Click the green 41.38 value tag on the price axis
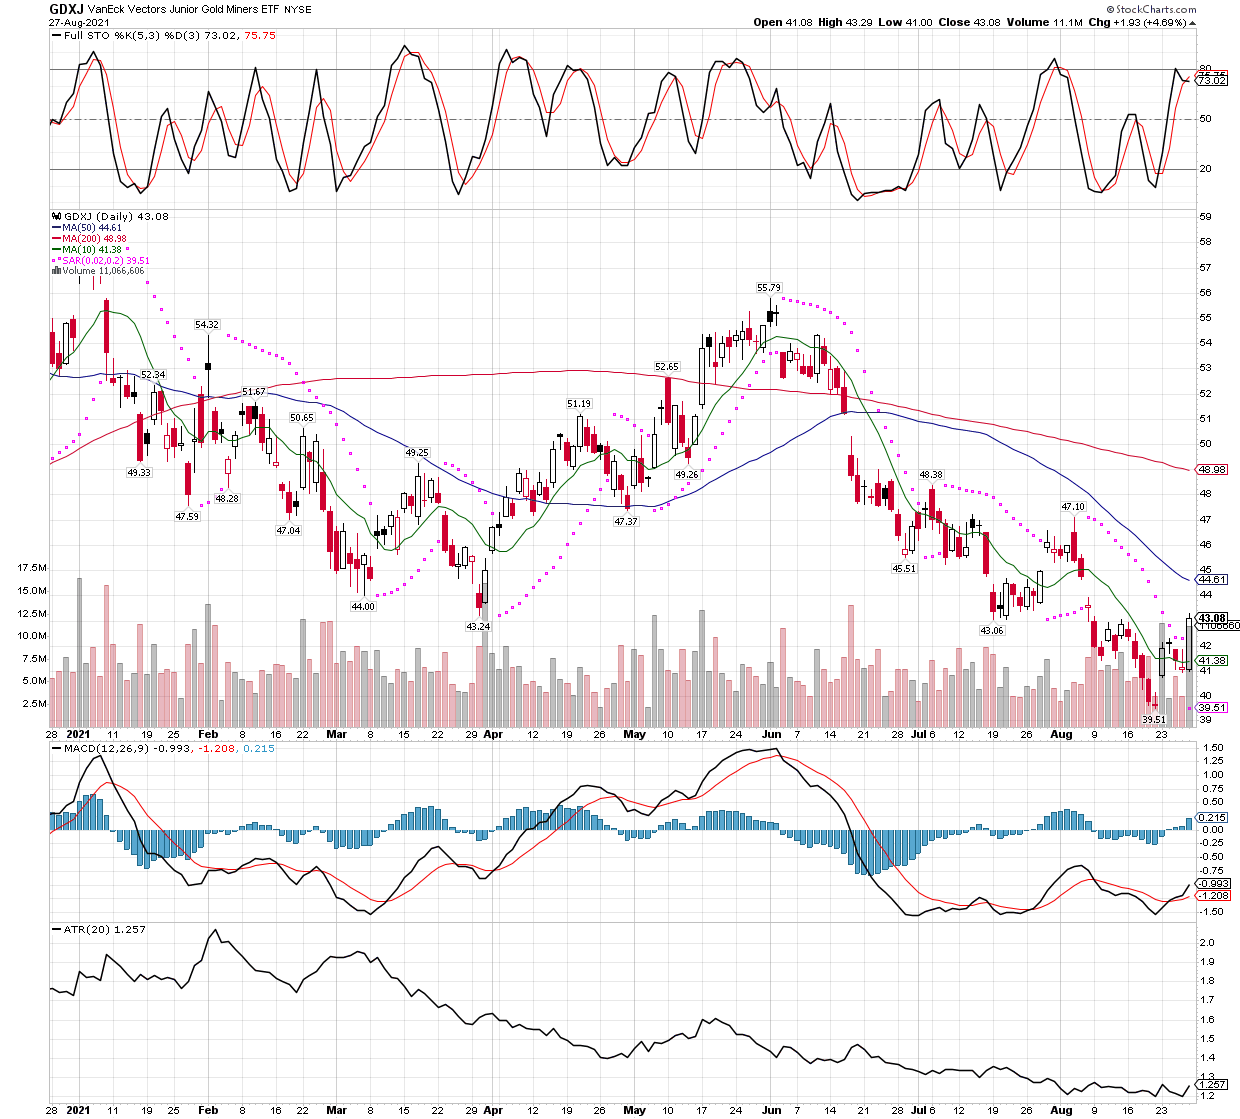Screen dimensions: 1240x1119 [x=1212, y=660]
